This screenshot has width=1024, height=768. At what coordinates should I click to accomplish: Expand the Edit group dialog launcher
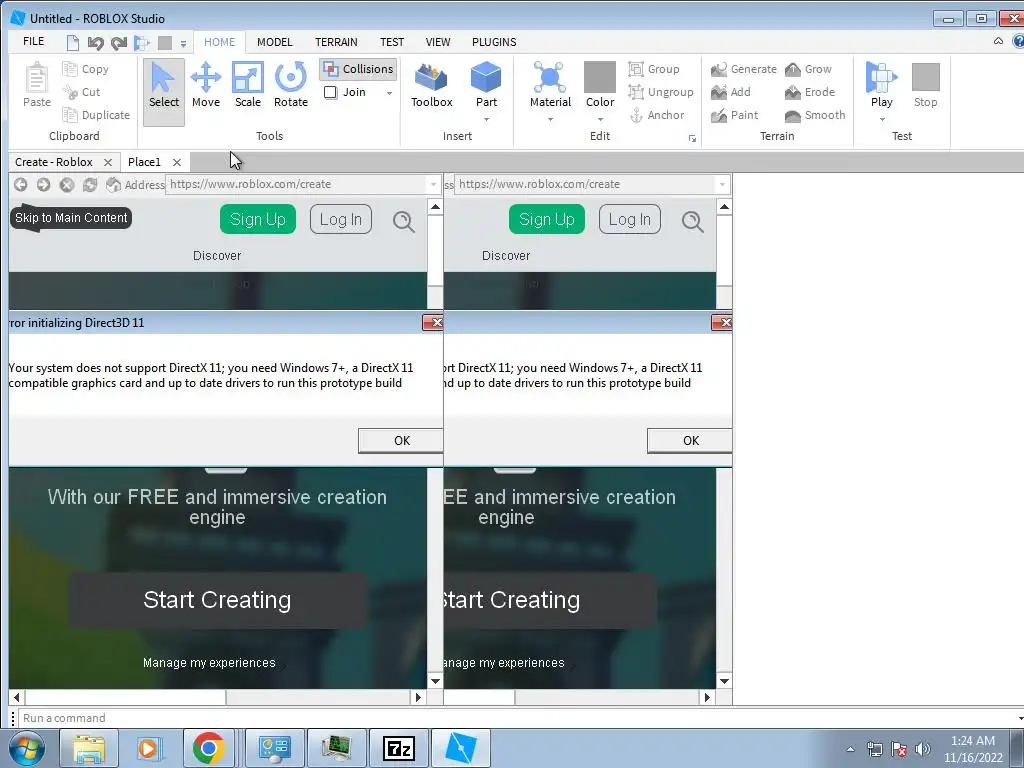click(692, 138)
